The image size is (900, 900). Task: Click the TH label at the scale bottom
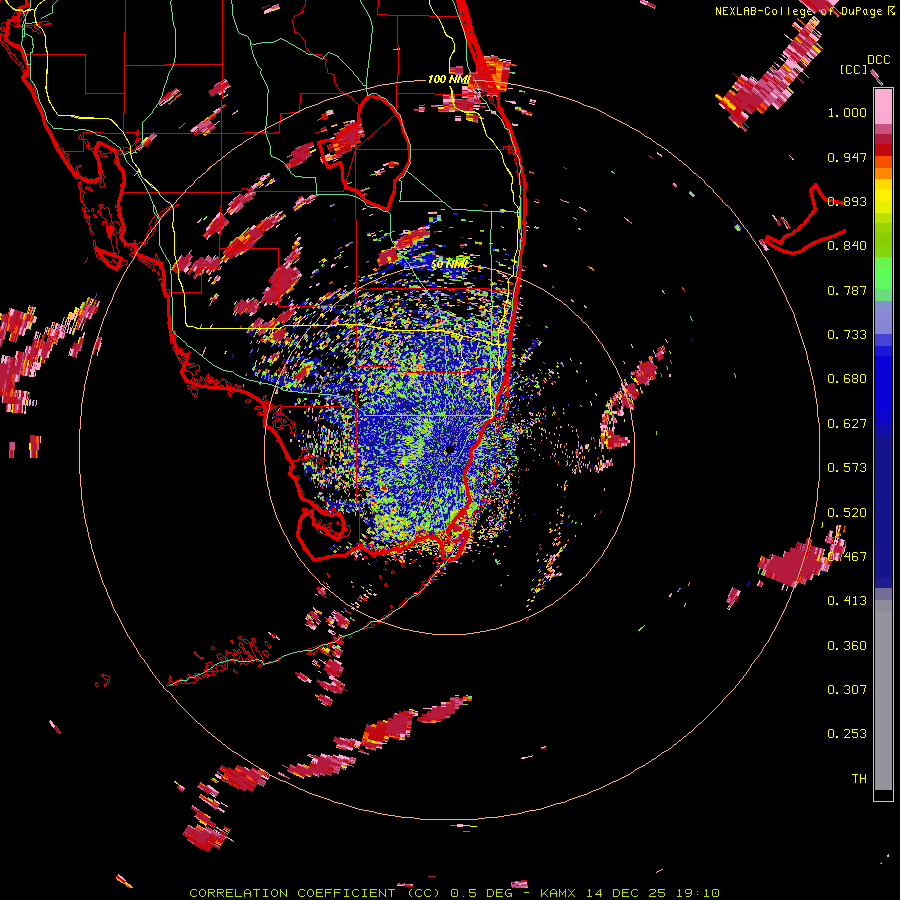pyautogui.click(x=859, y=779)
